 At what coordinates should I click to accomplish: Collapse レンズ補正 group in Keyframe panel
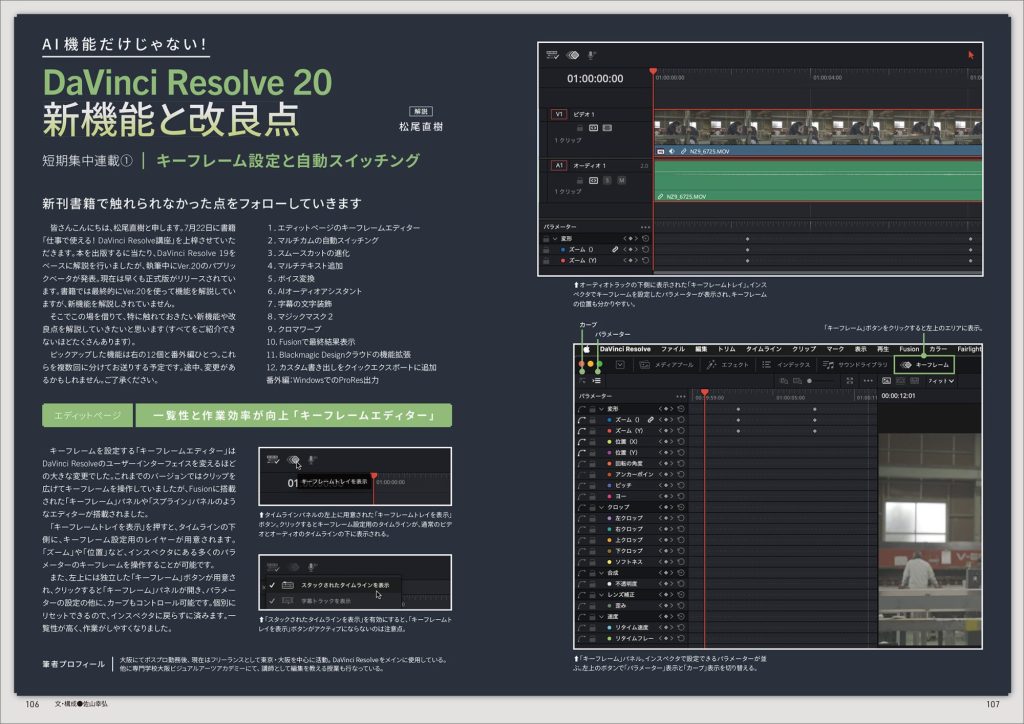(601, 595)
